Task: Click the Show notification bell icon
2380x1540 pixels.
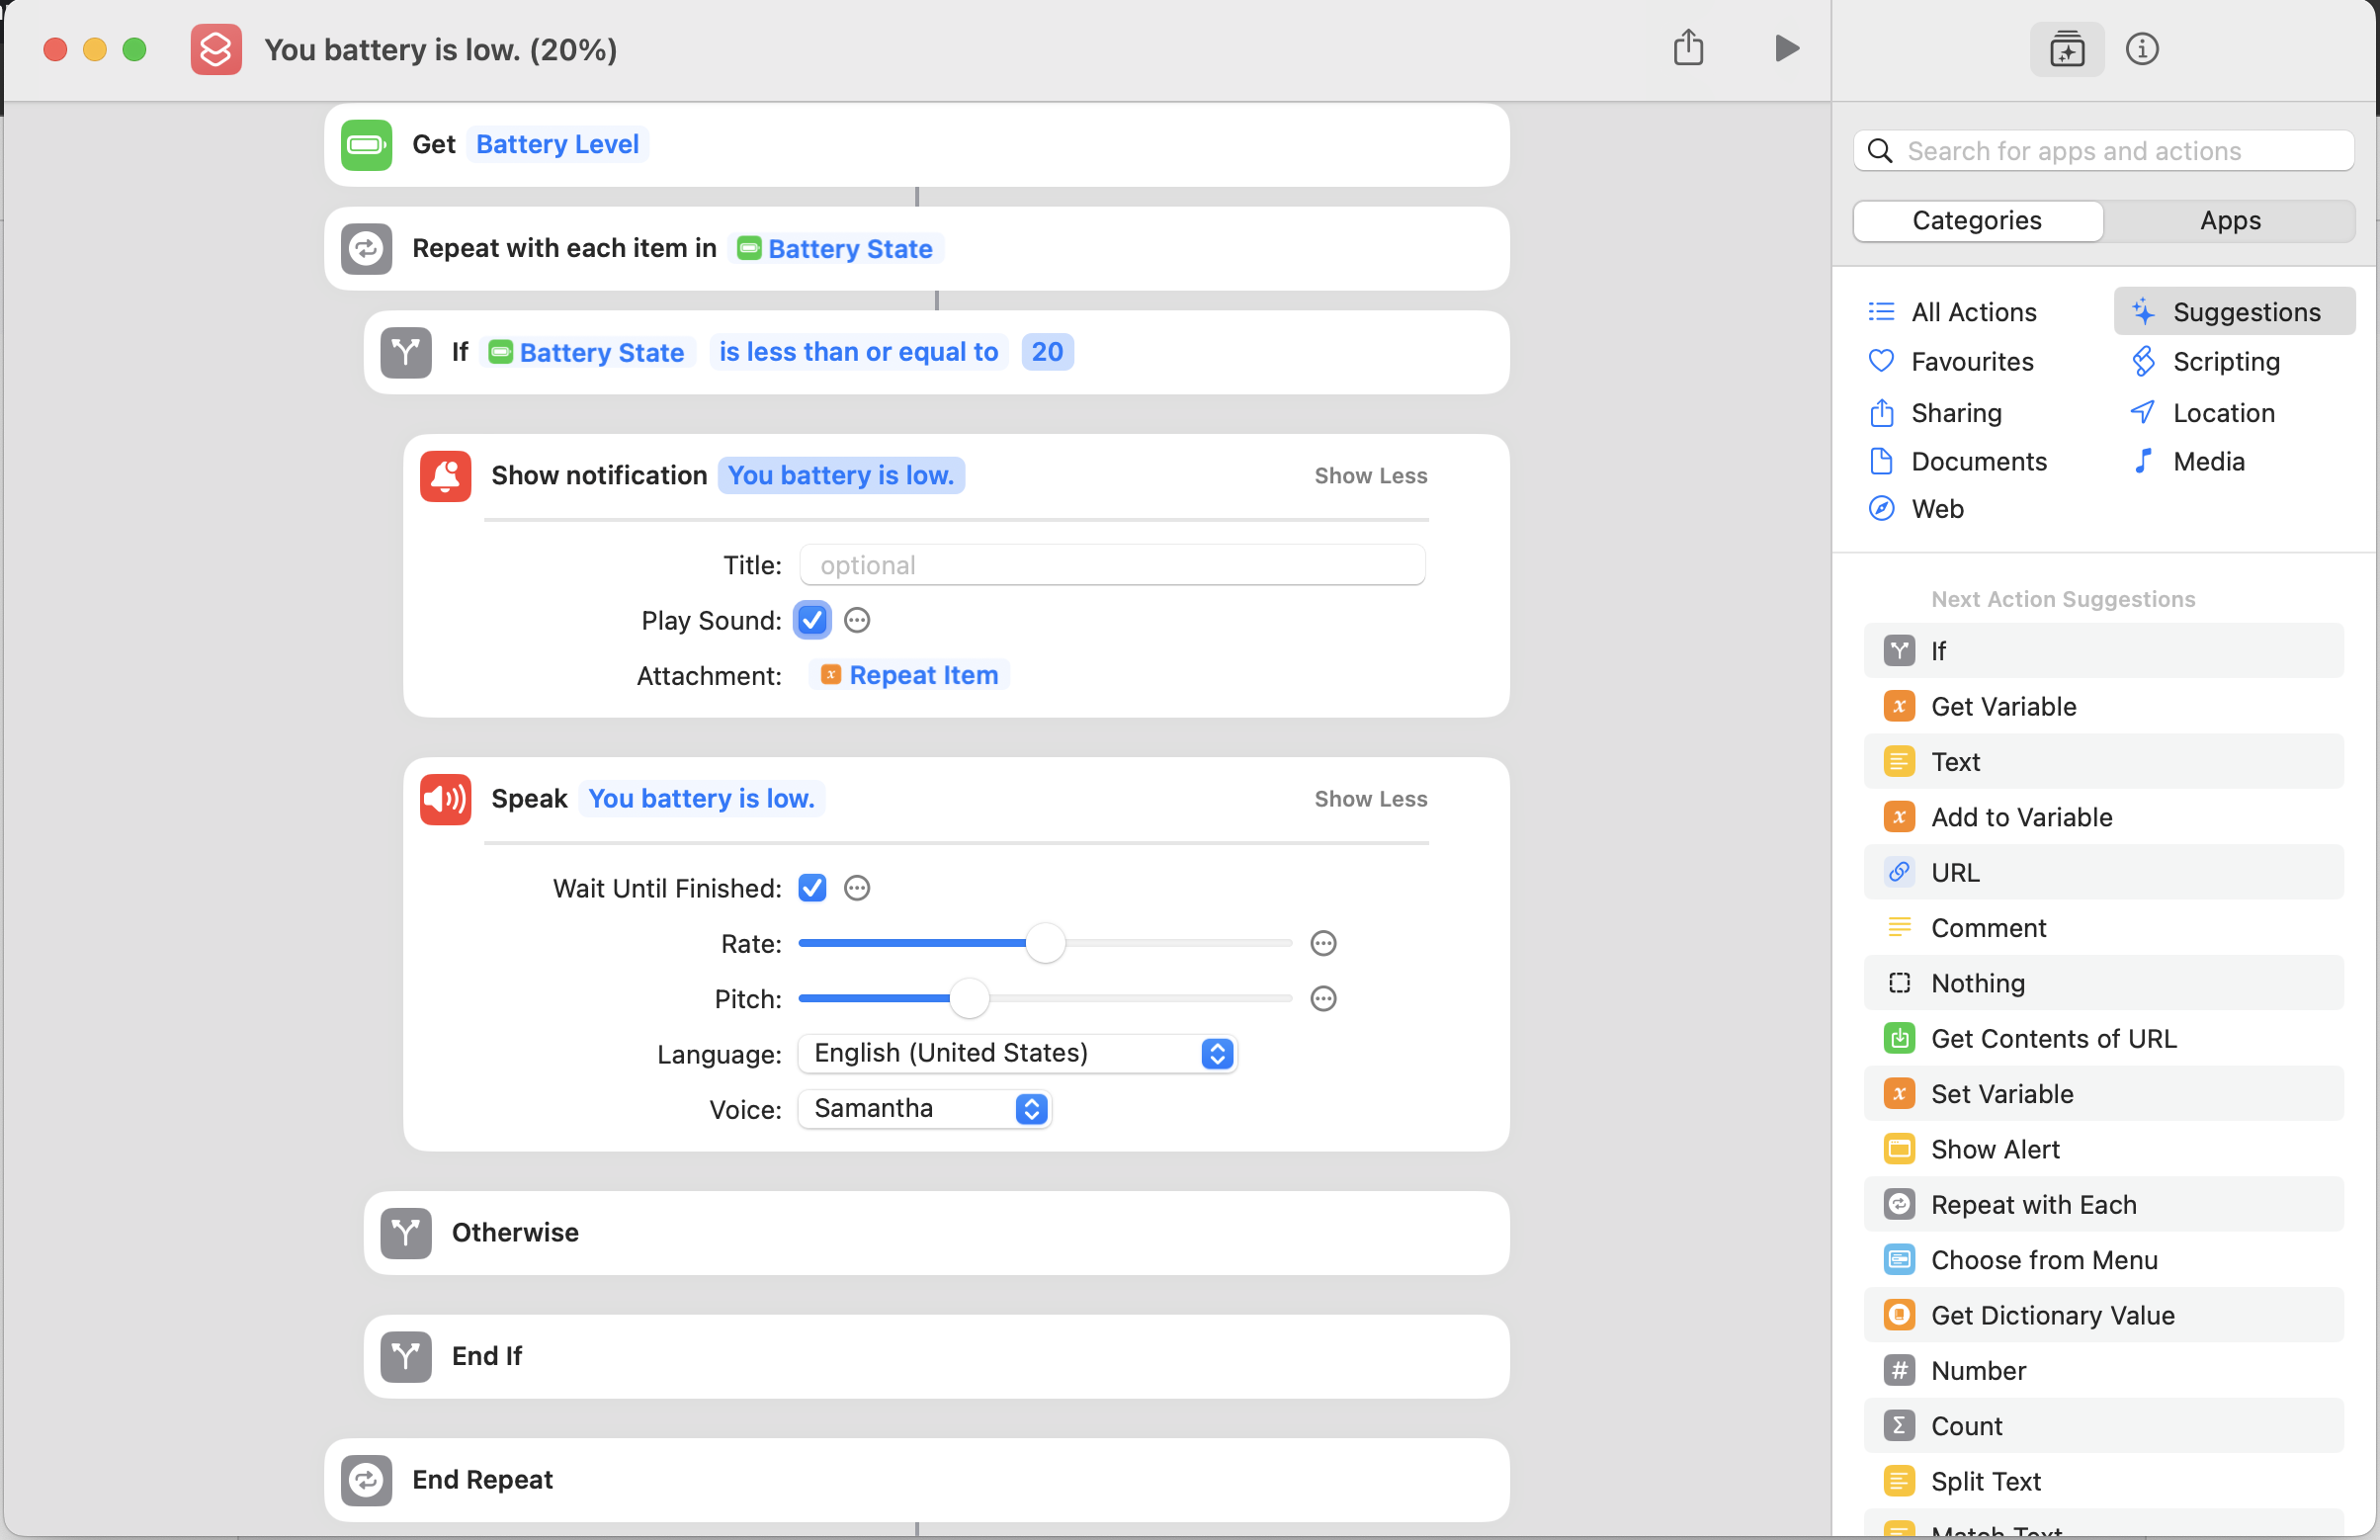Action: coord(445,476)
